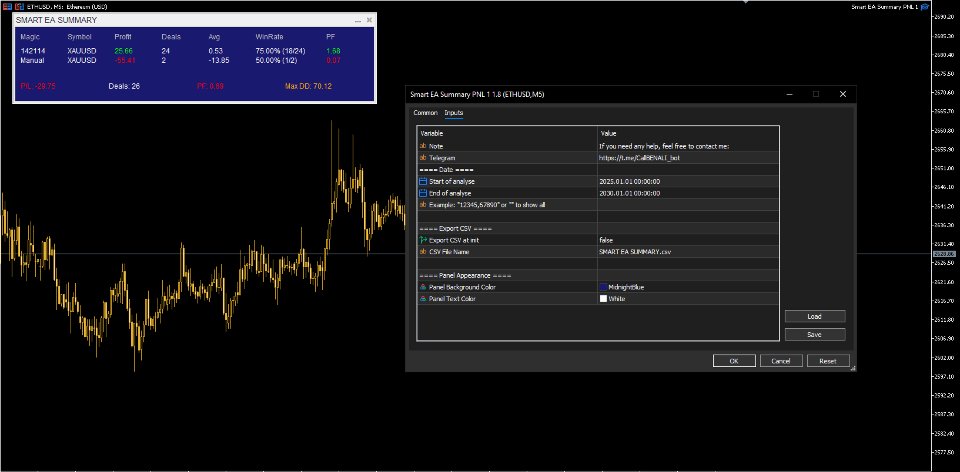Click the Save button
Viewport: 960px width, 472px height.
815,335
